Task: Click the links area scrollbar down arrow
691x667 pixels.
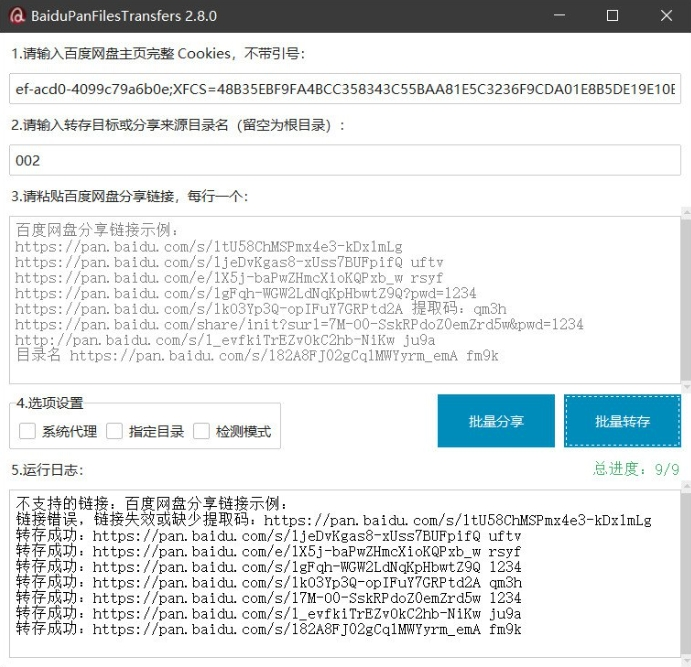Action: [686, 387]
